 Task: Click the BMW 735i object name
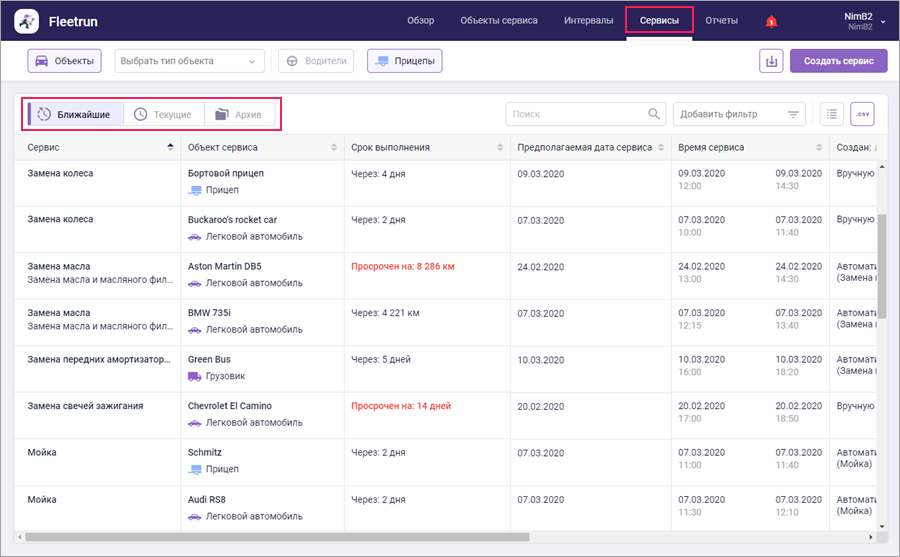pyautogui.click(x=209, y=313)
